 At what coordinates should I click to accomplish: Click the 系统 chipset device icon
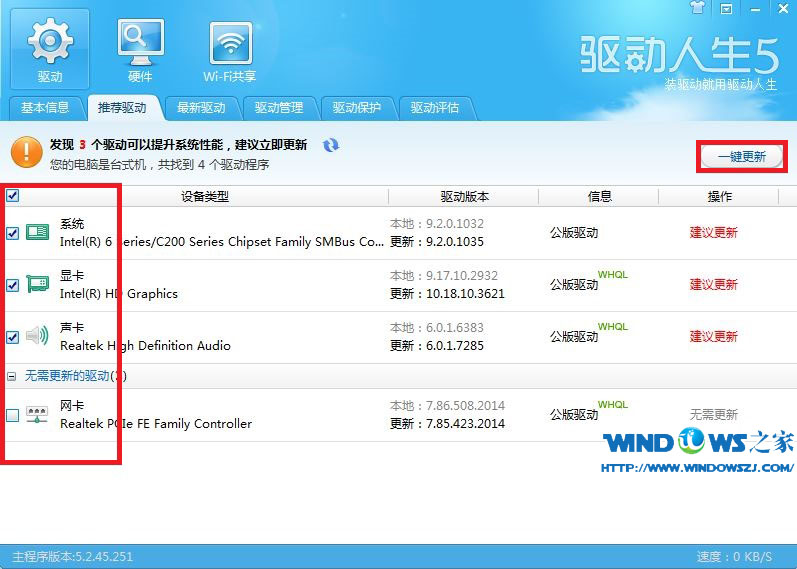[x=37, y=233]
